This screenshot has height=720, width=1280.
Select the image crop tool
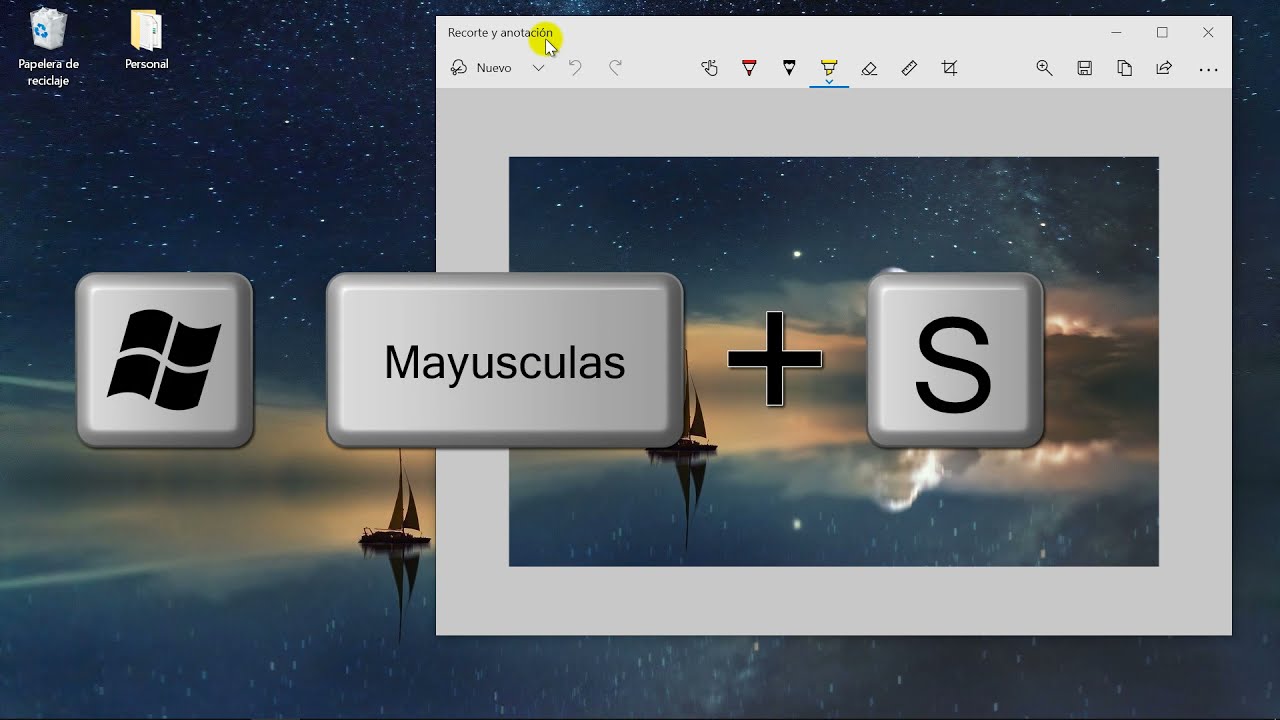(x=949, y=68)
